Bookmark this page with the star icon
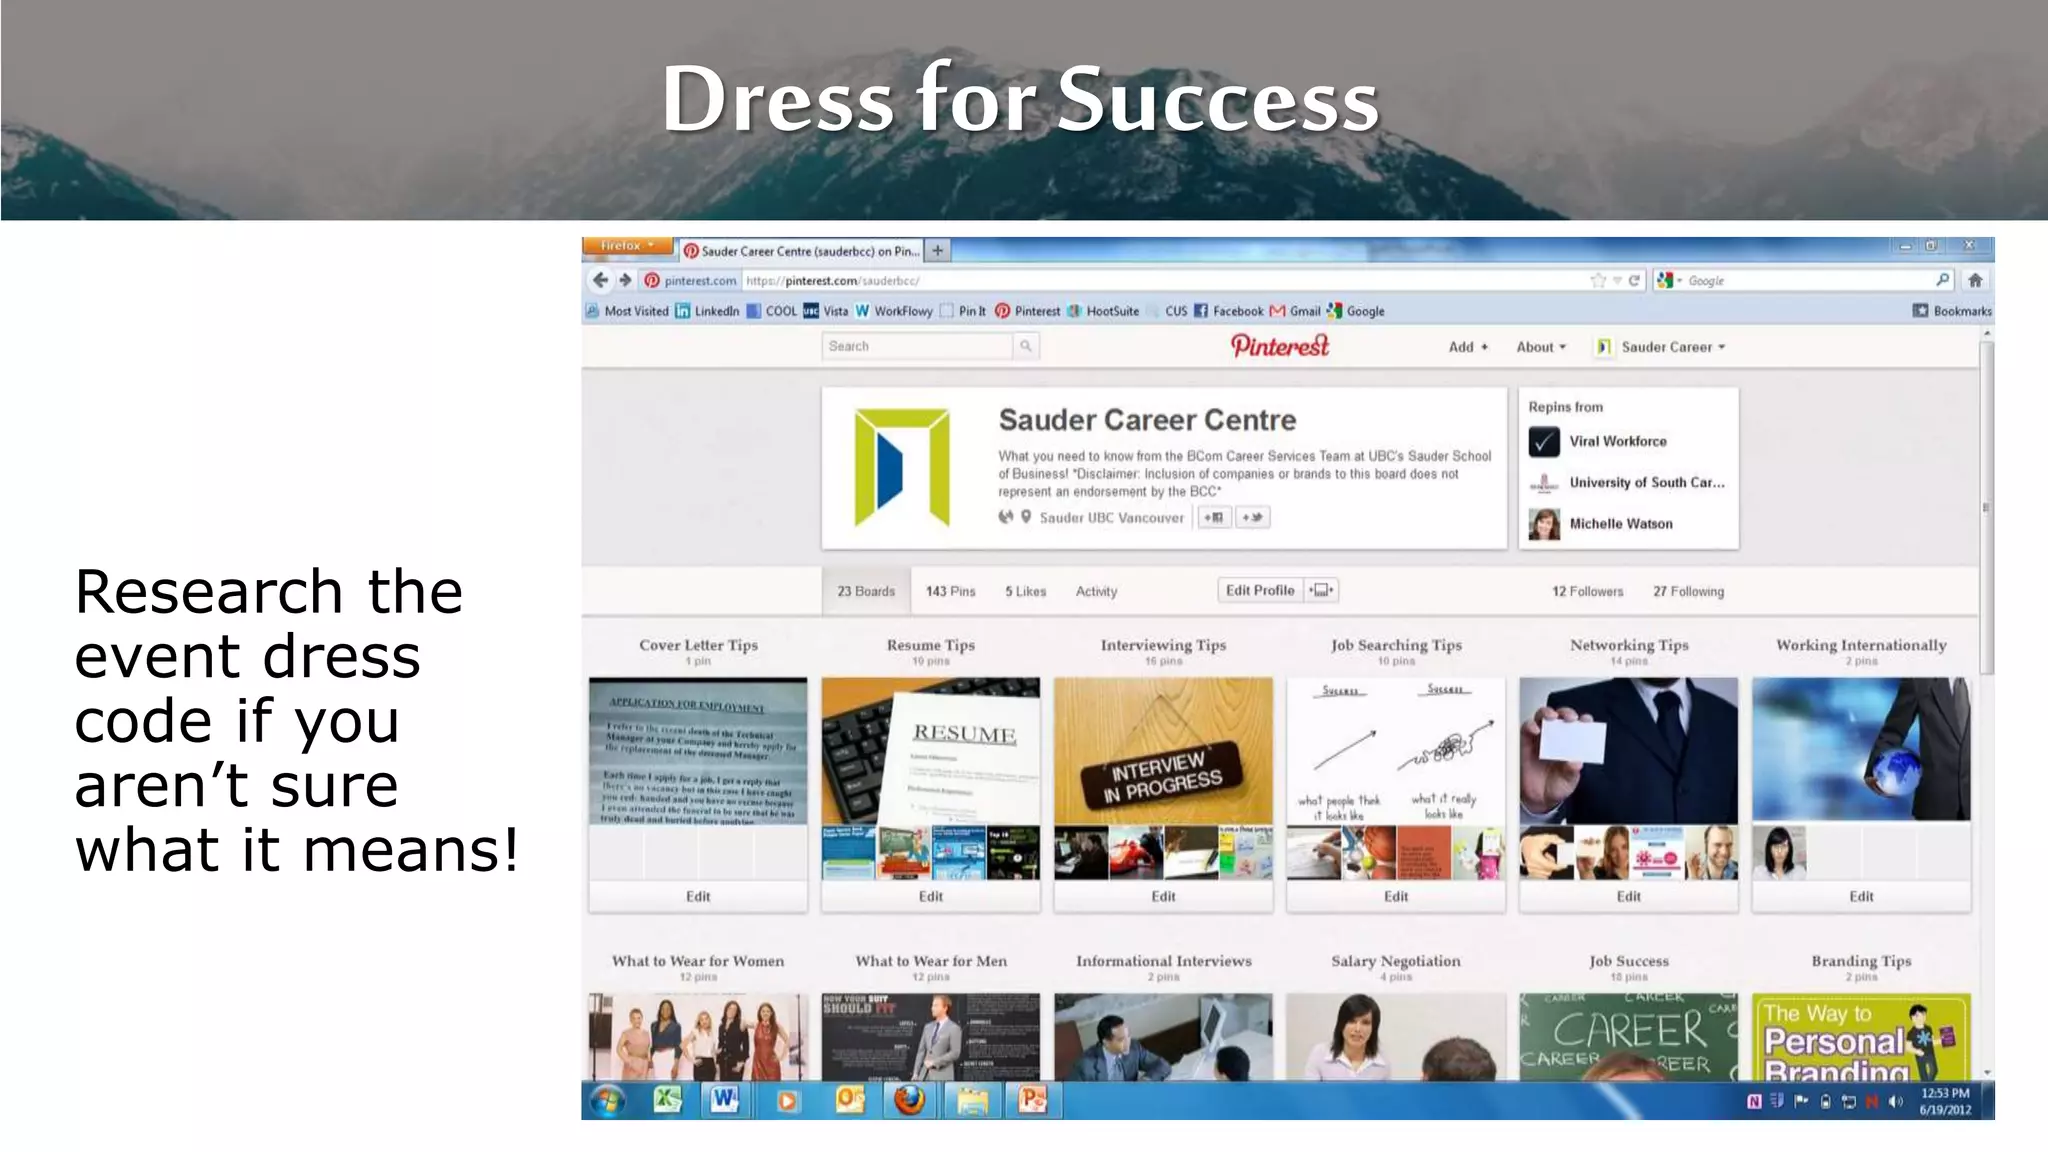This screenshot has height=1152, width=2048. coord(1598,281)
